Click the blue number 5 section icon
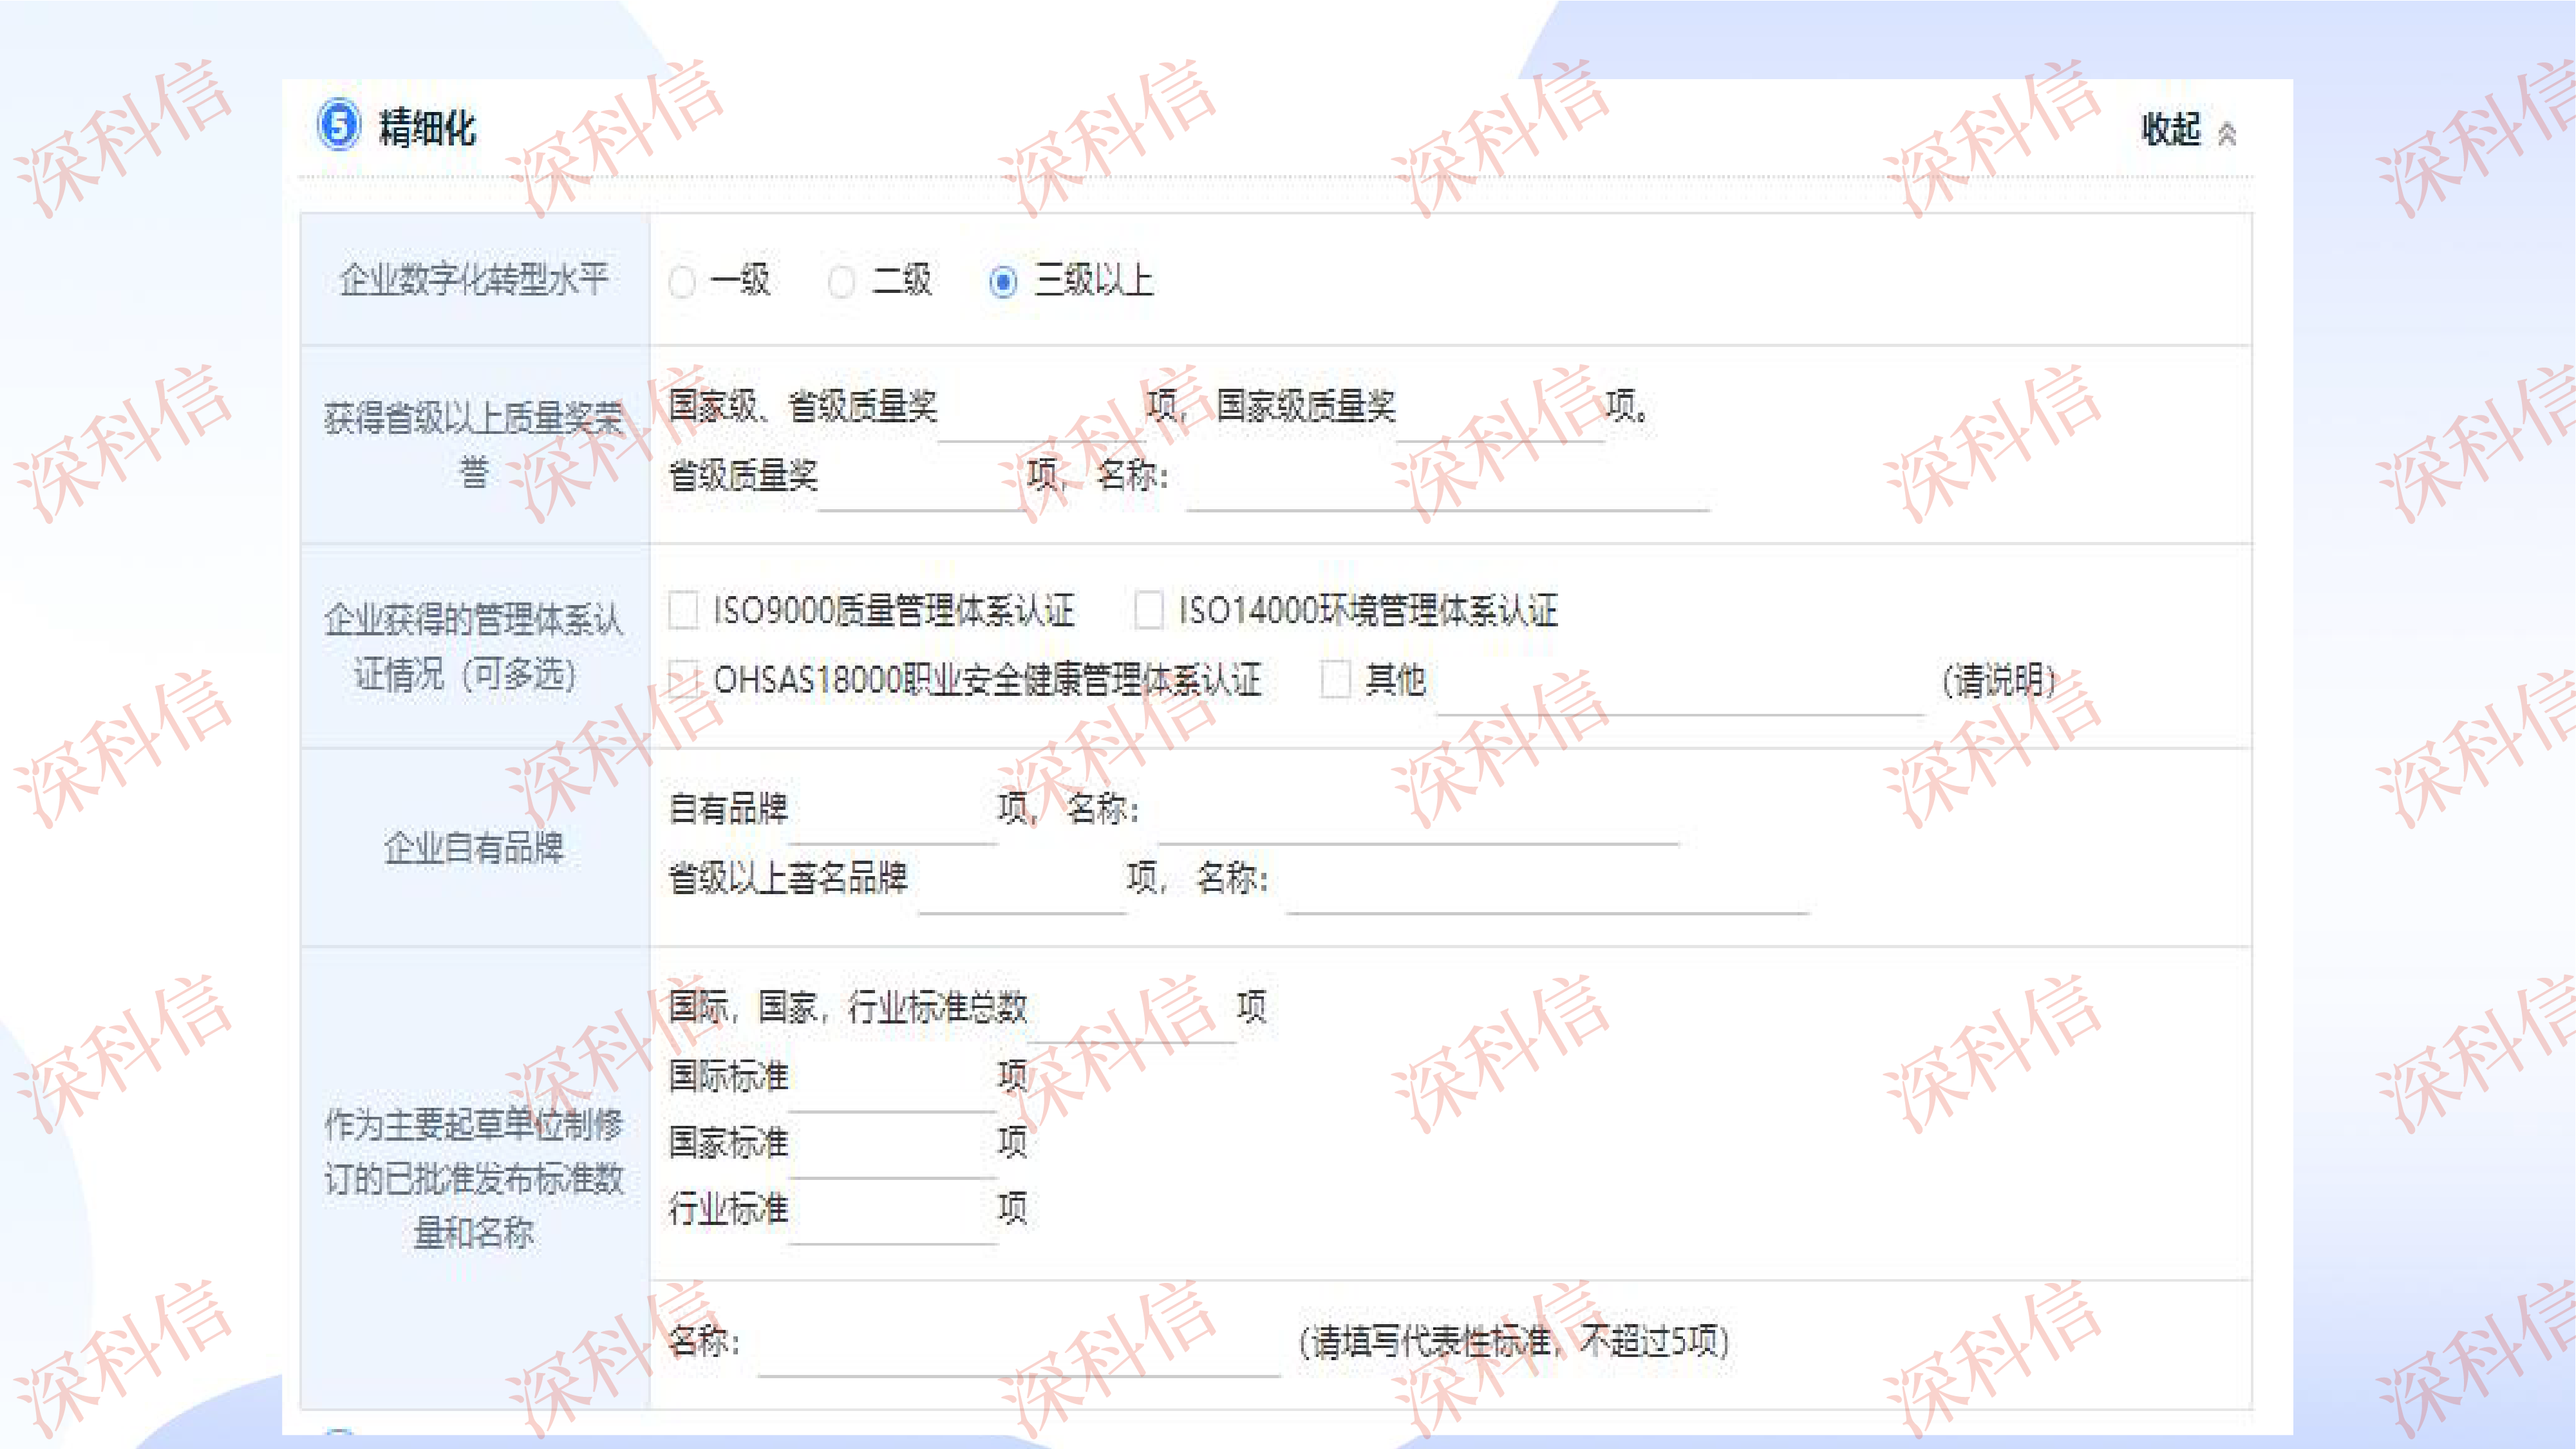Image resolution: width=2576 pixels, height=1449 pixels. 338,126
